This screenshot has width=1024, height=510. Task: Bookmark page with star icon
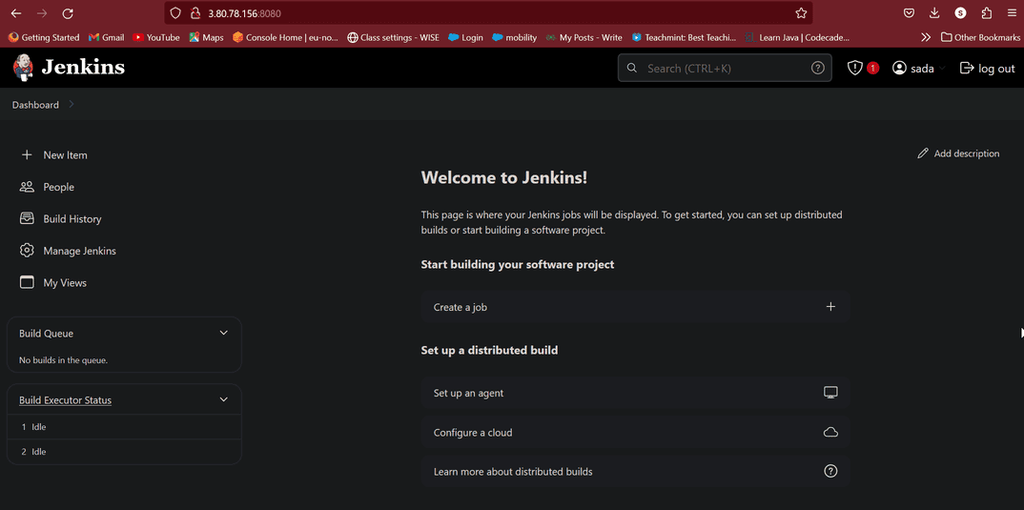[x=801, y=13]
